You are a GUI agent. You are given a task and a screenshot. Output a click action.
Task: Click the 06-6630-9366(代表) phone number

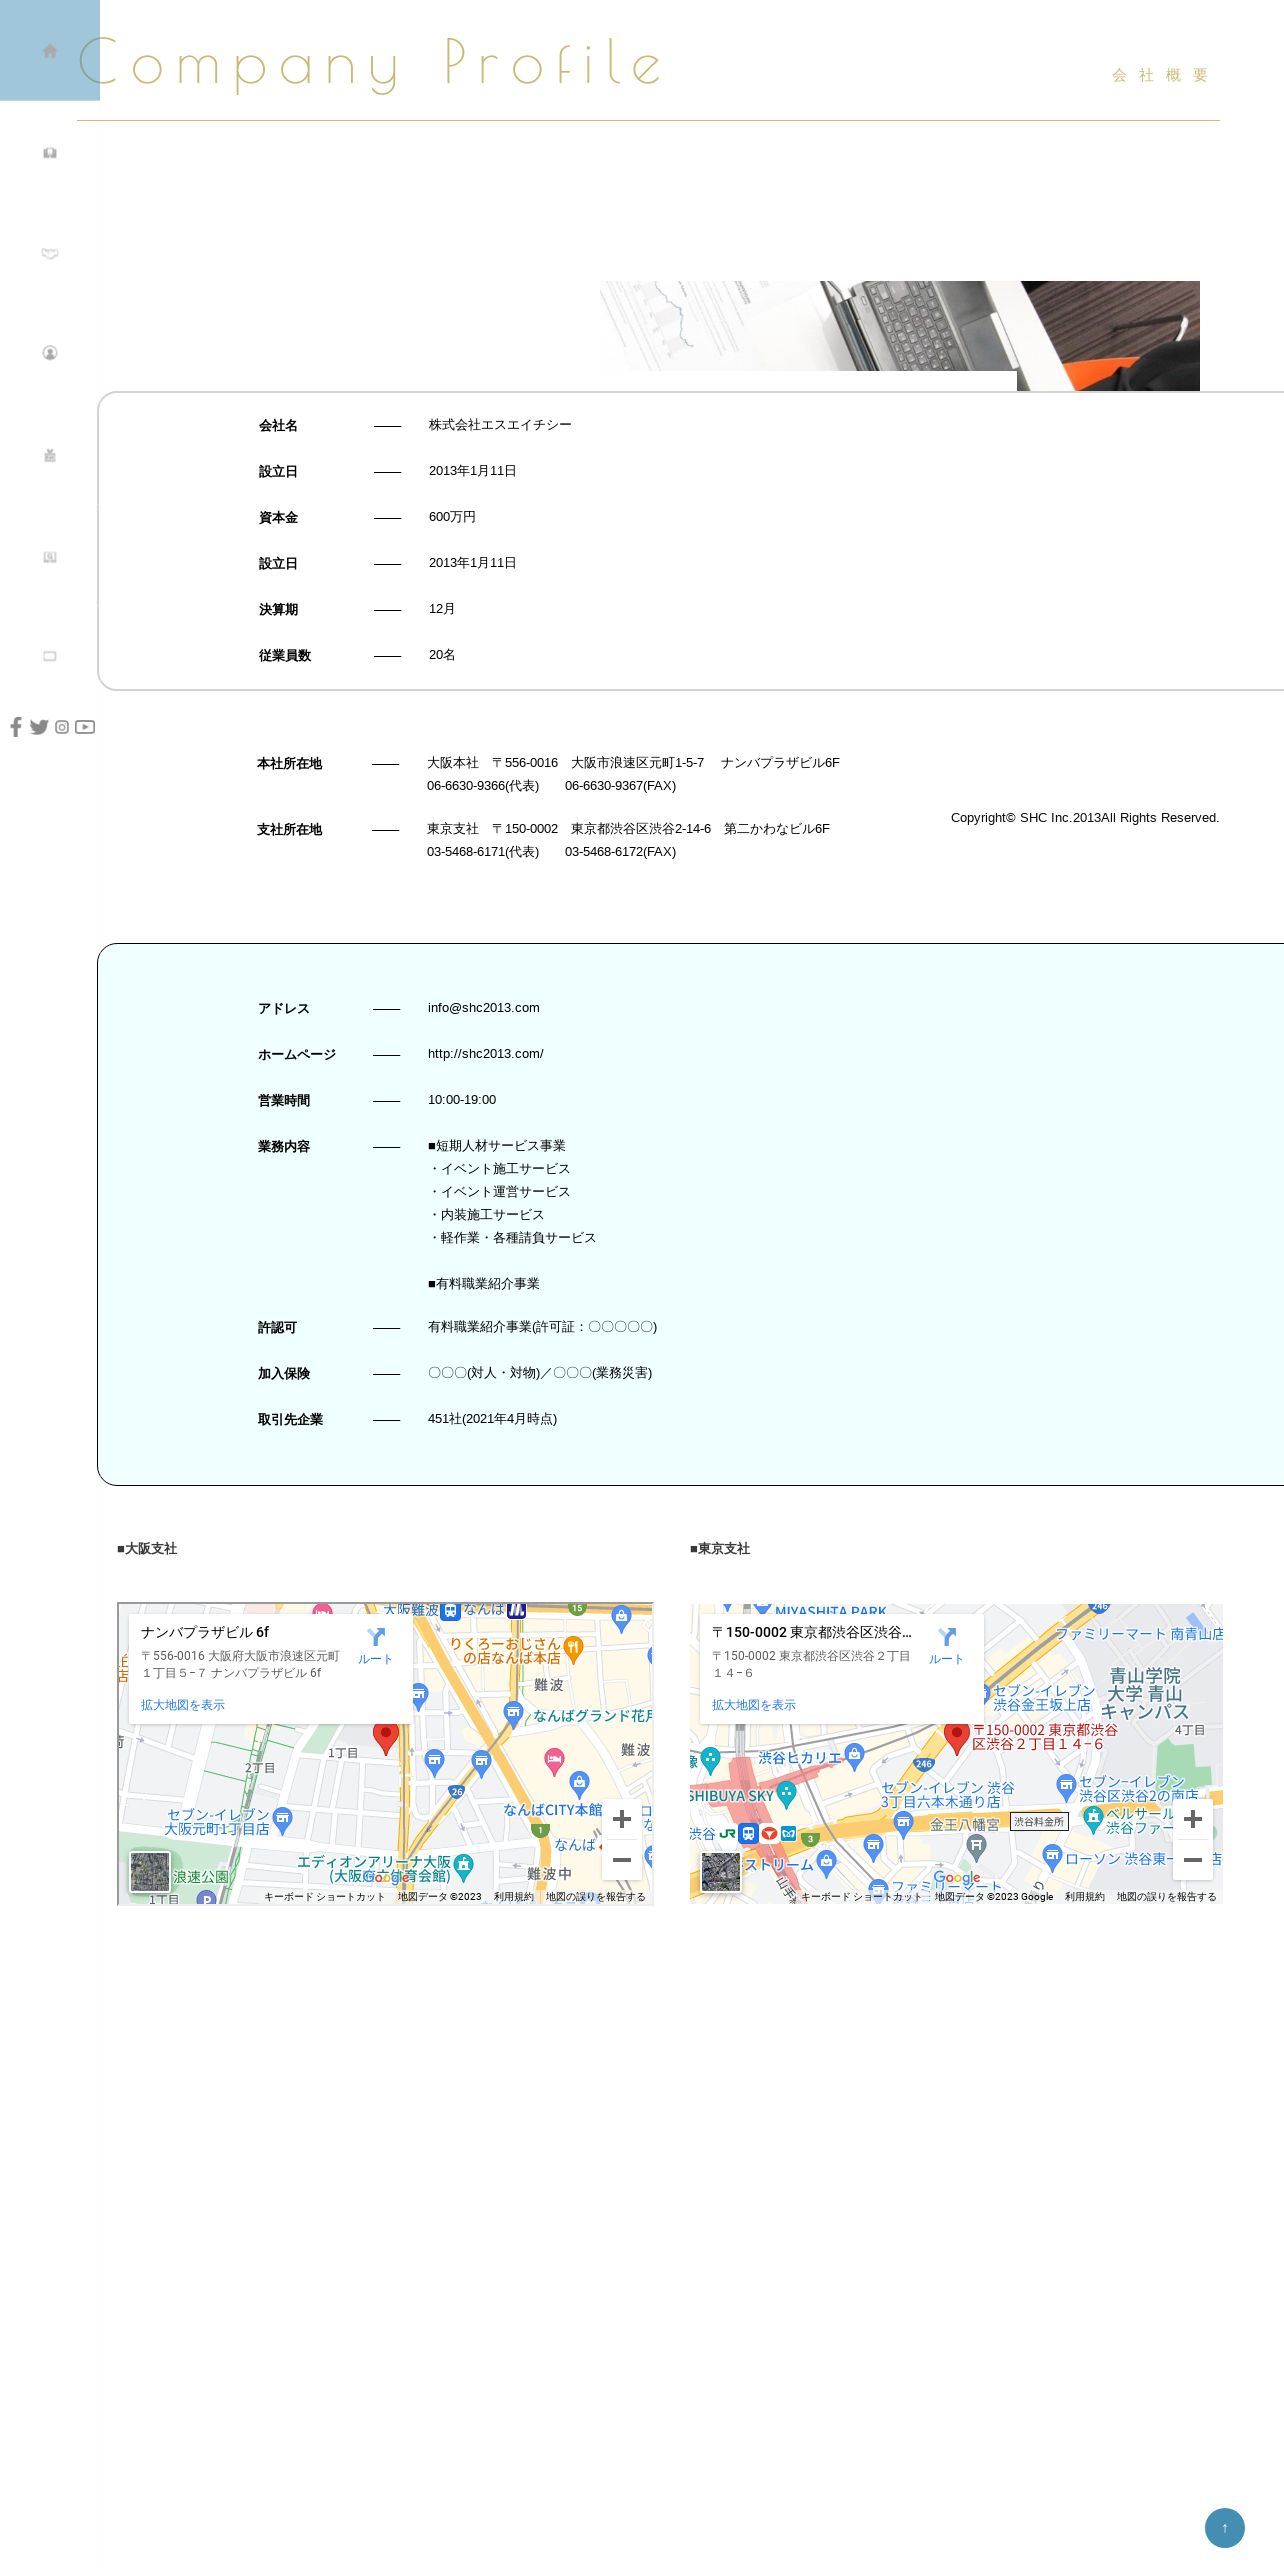click(x=483, y=786)
